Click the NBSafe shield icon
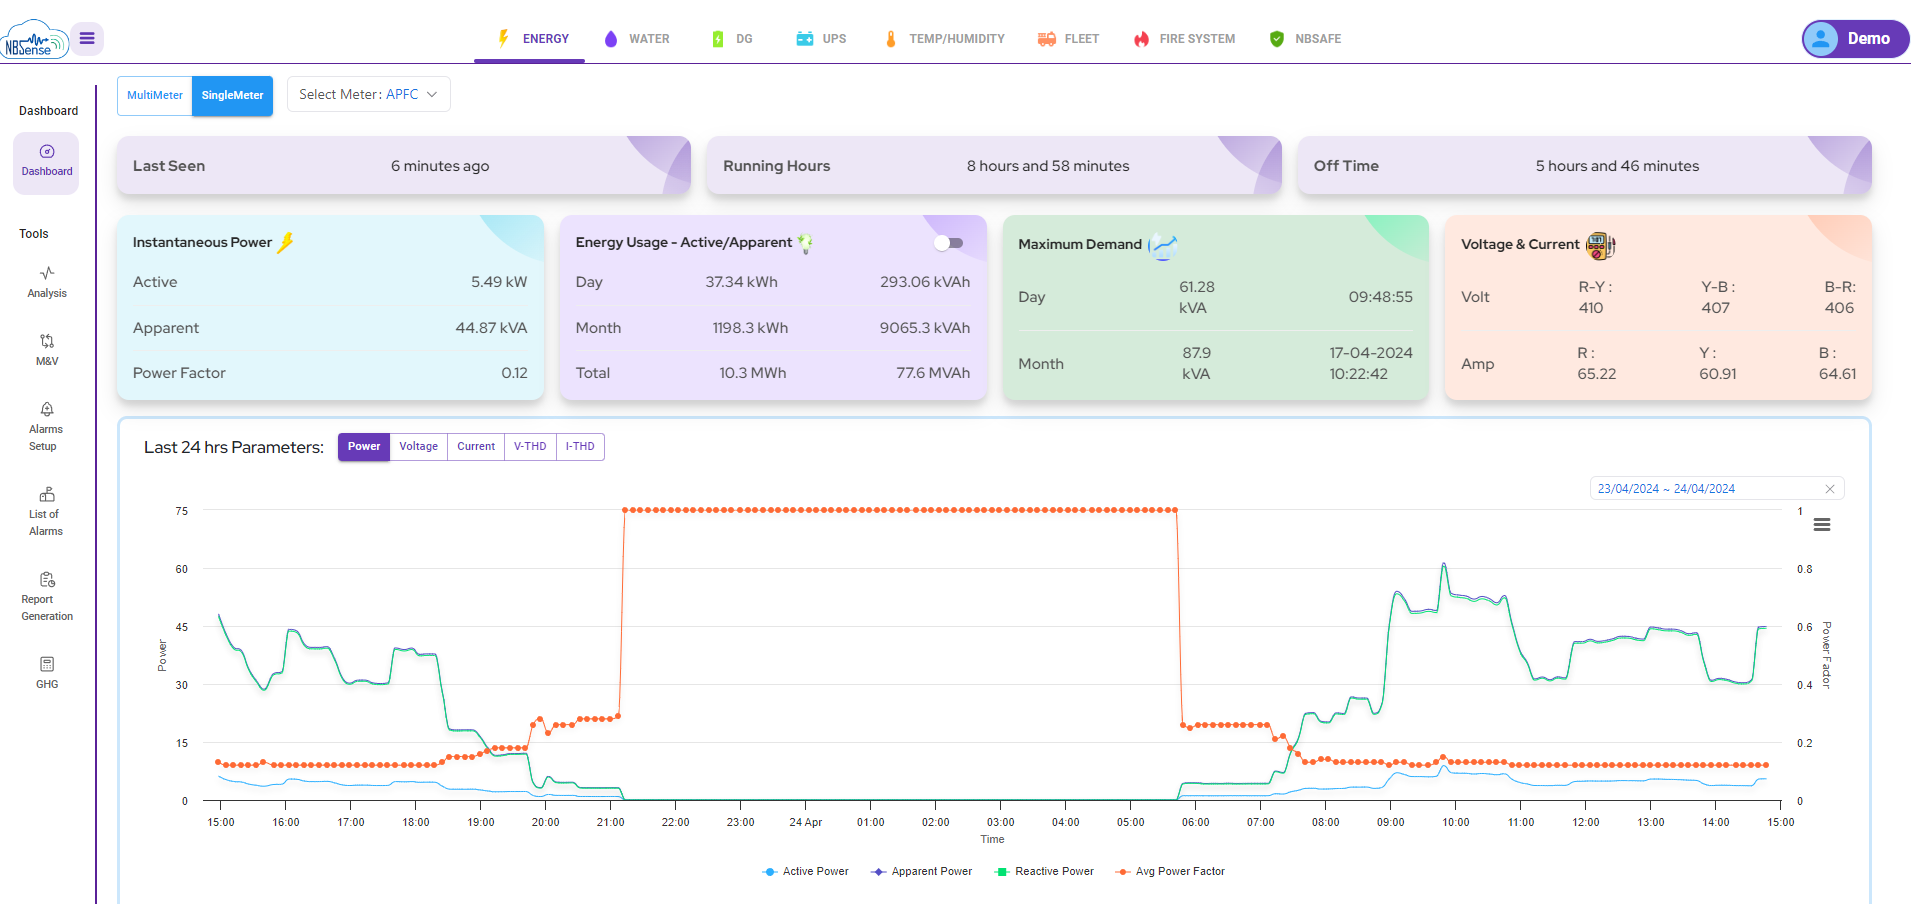 pos(1277,39)
